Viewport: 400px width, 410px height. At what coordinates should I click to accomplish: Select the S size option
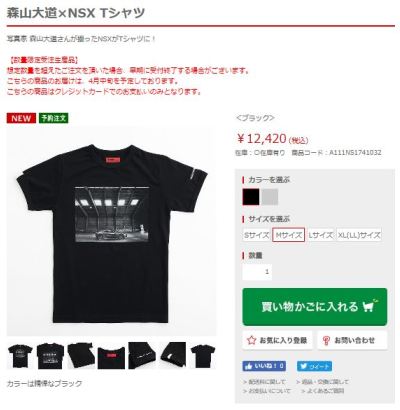coord(256,235)
